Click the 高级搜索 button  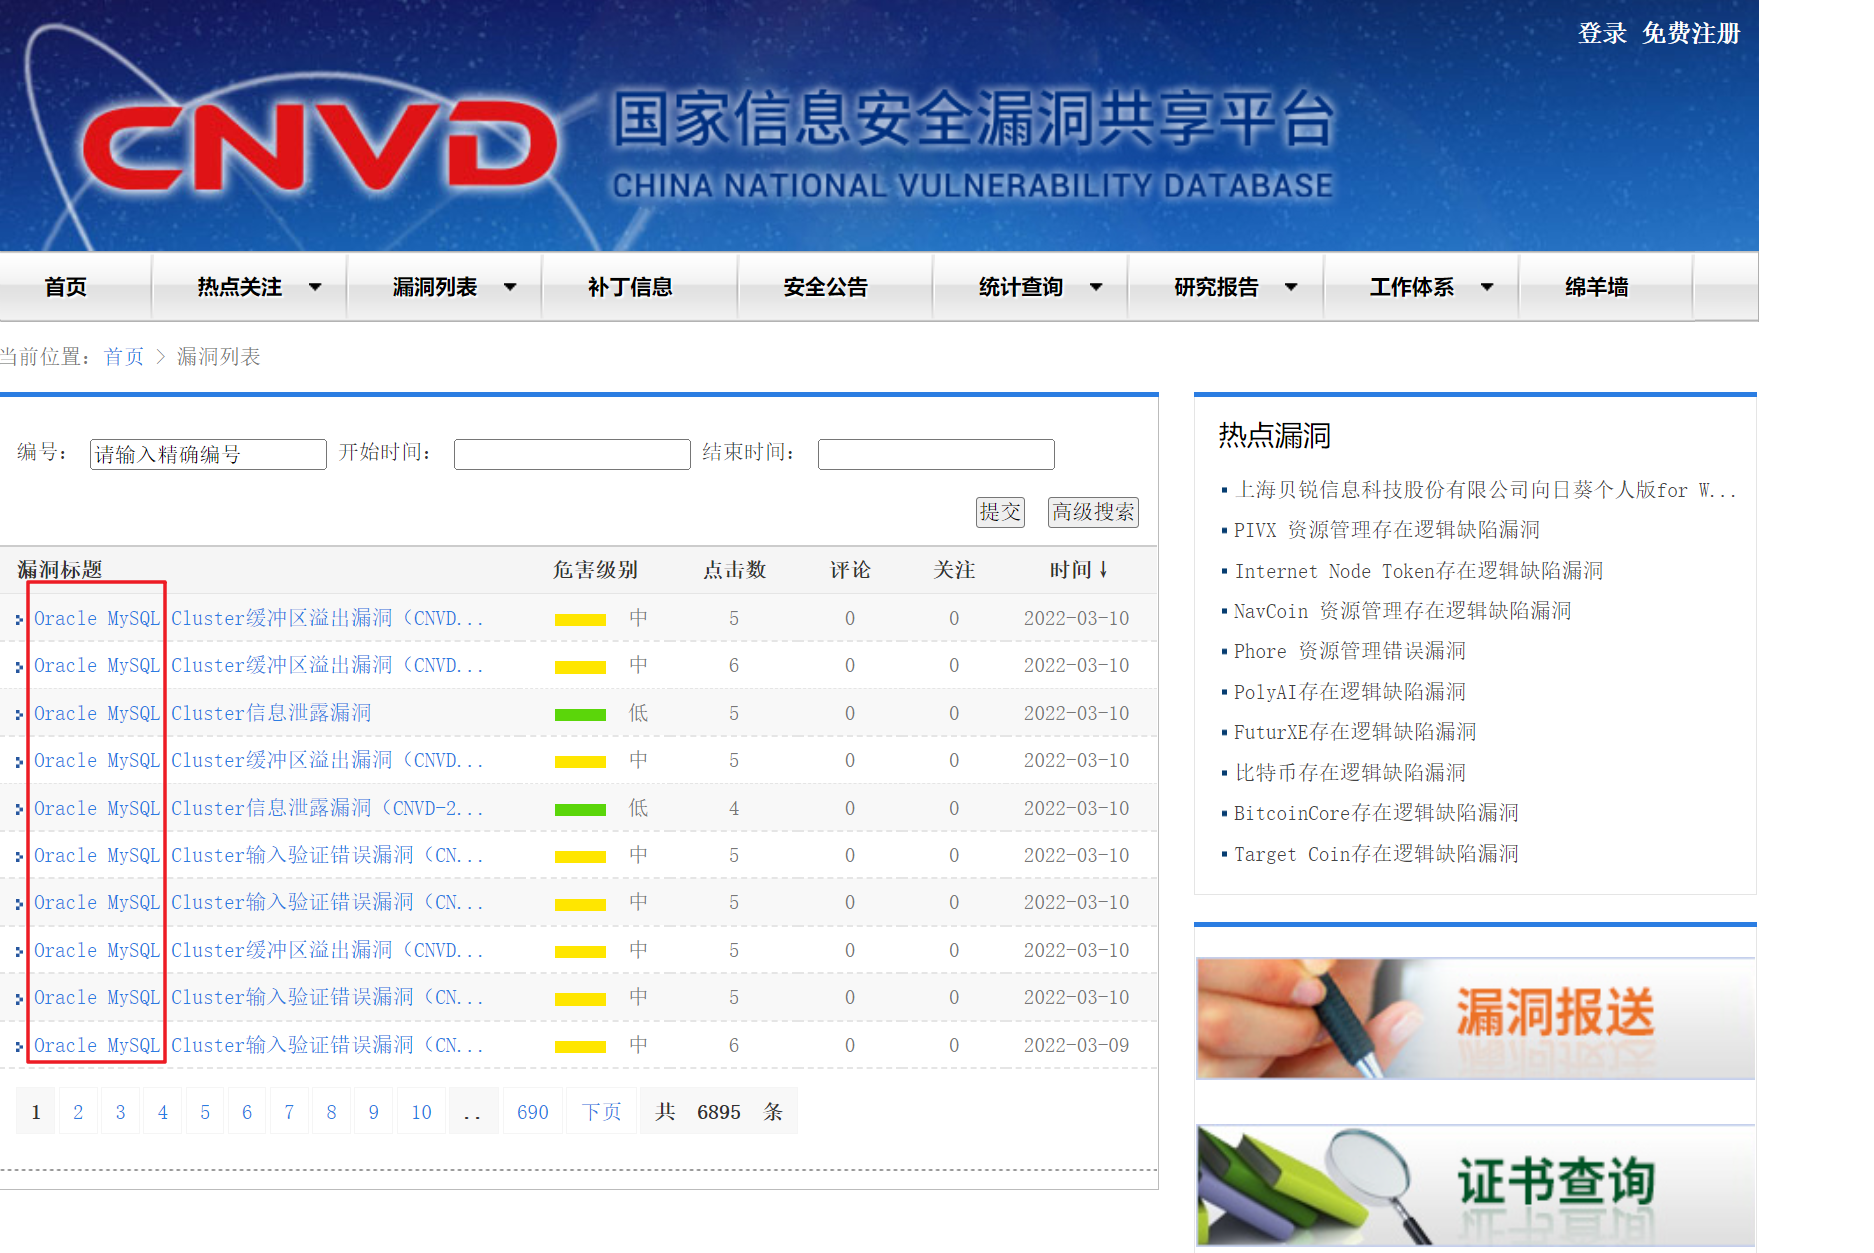tap(1093, 512)
